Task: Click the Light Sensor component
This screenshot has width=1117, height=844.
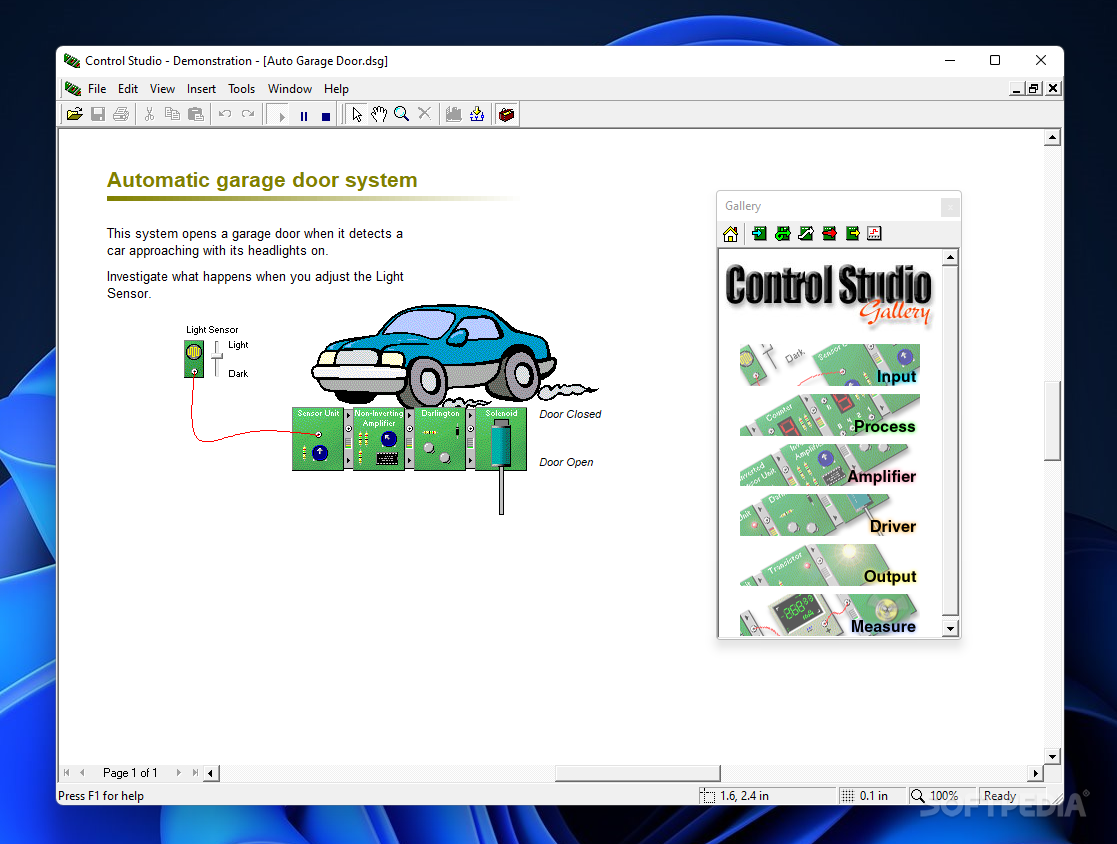Action: (194, 359)
